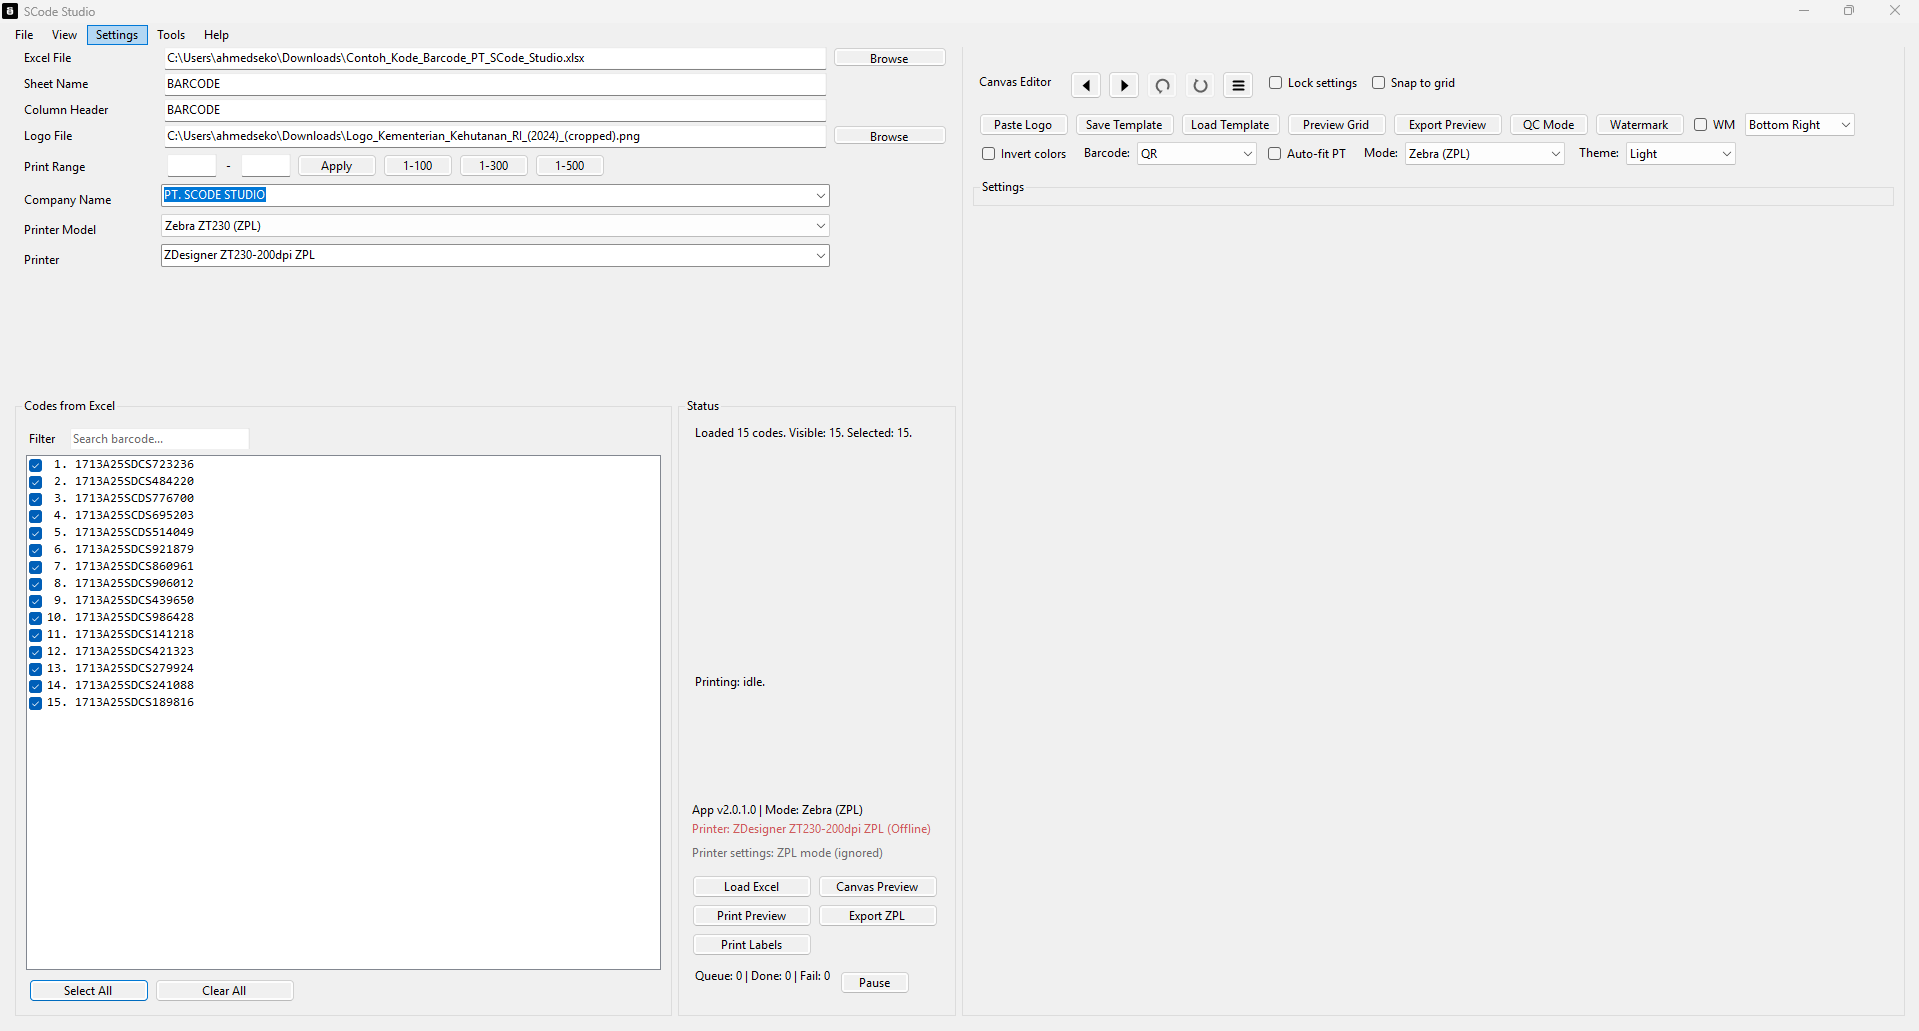Click the Canvas Preview button
Image resolution: width=1919 pixels, height=1031 pixels.
click(877, 887)
